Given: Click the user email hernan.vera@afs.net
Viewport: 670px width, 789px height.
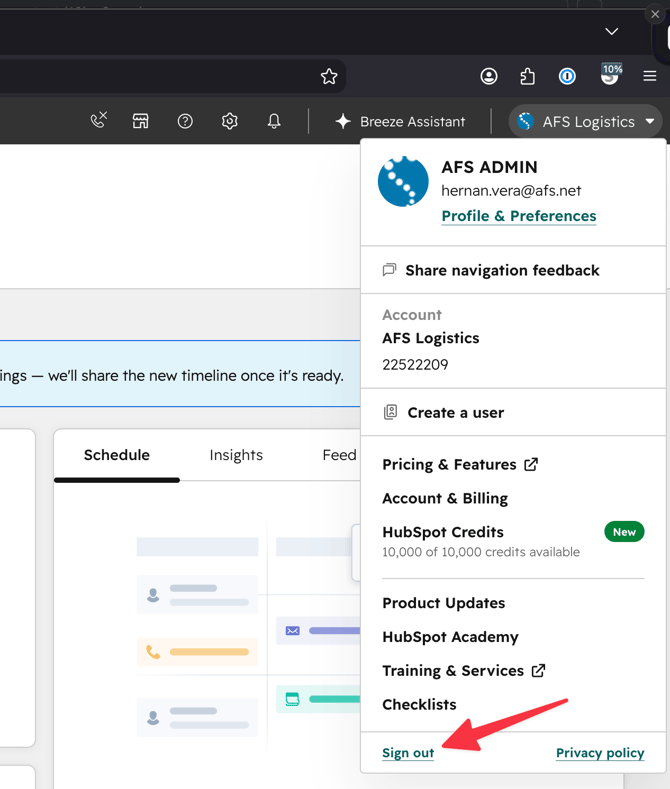Looking at the screenshot, I should coord(511,191).
